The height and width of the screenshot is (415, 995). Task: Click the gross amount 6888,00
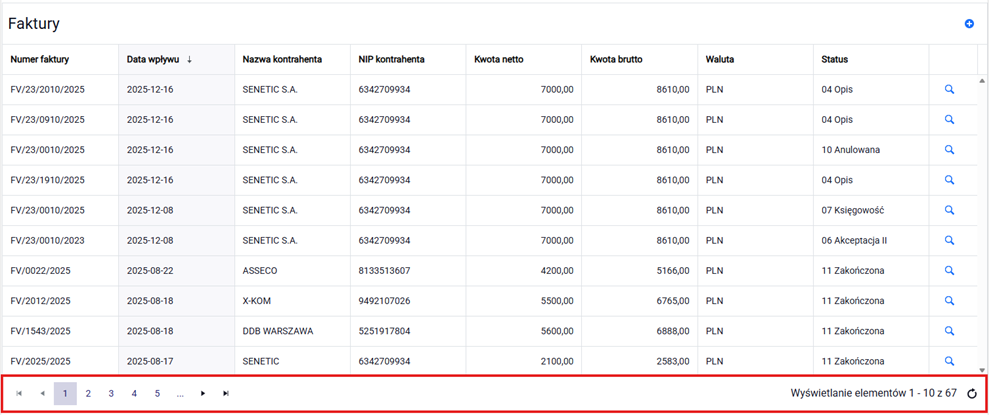(673, 331)
